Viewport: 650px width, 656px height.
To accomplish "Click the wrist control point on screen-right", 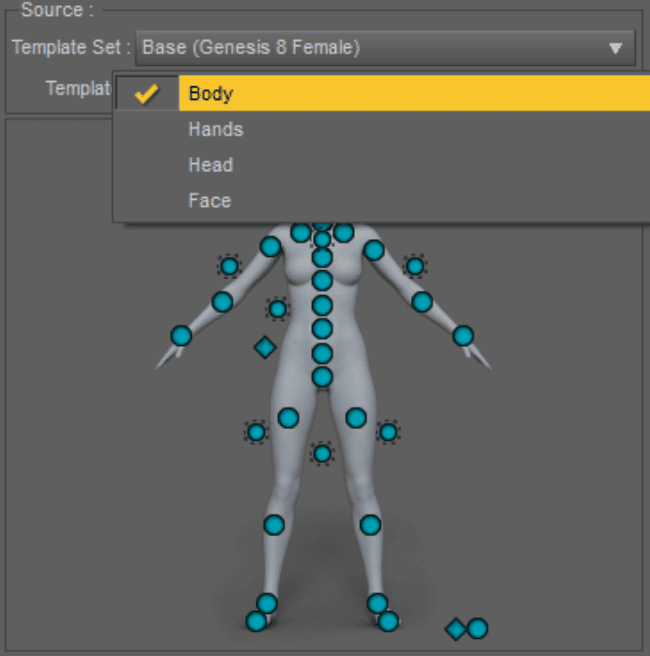I will click(463, 336).
